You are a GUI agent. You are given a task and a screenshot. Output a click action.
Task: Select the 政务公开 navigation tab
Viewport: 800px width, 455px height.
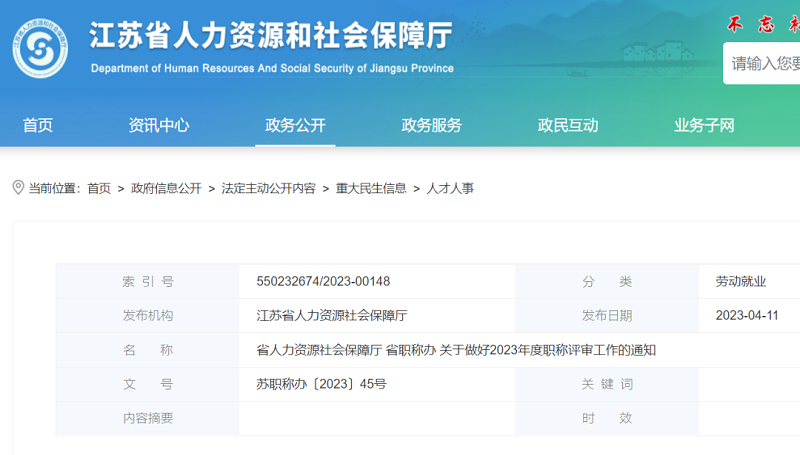tap(295, 125)
